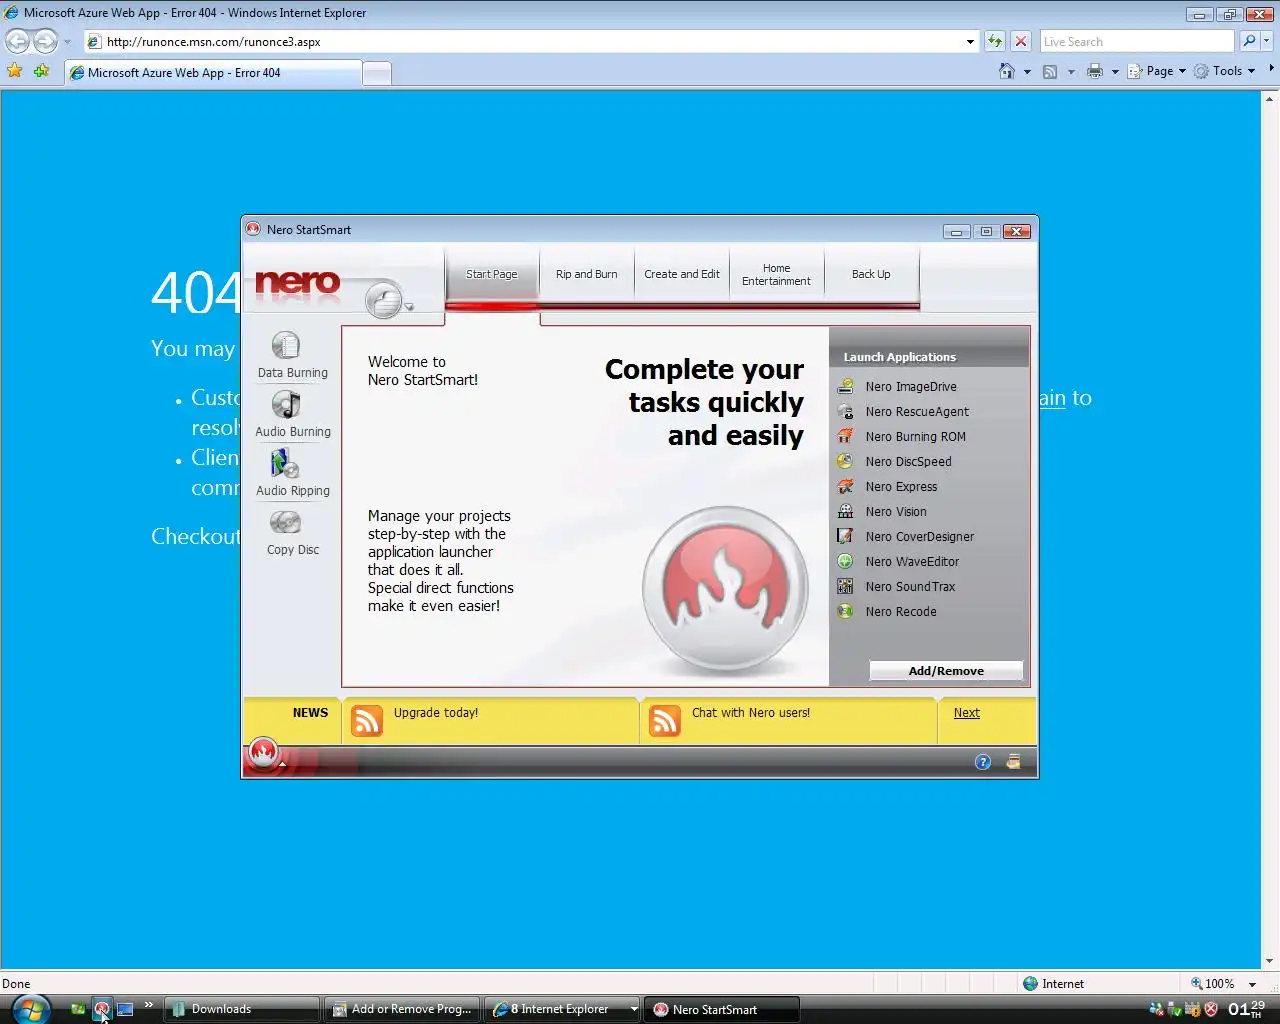Expand grouped Internet Explorer taskbar dropdown
This screenshot has height=1024, width=1280.
634,1009
